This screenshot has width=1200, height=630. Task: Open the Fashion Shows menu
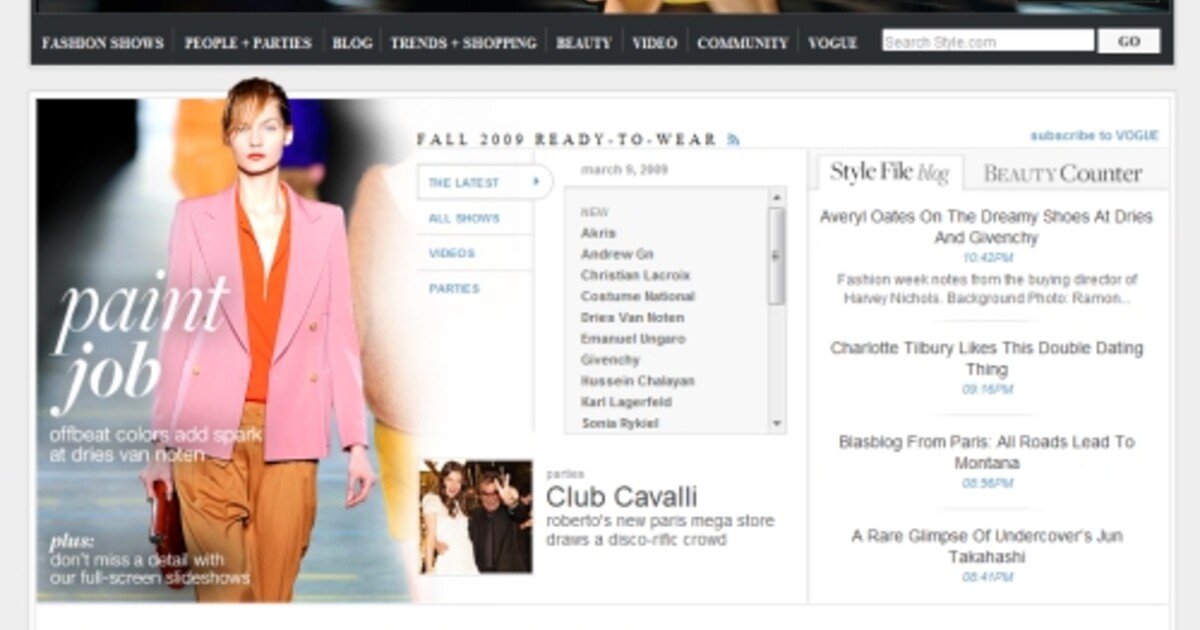click(x=102, y=43)
